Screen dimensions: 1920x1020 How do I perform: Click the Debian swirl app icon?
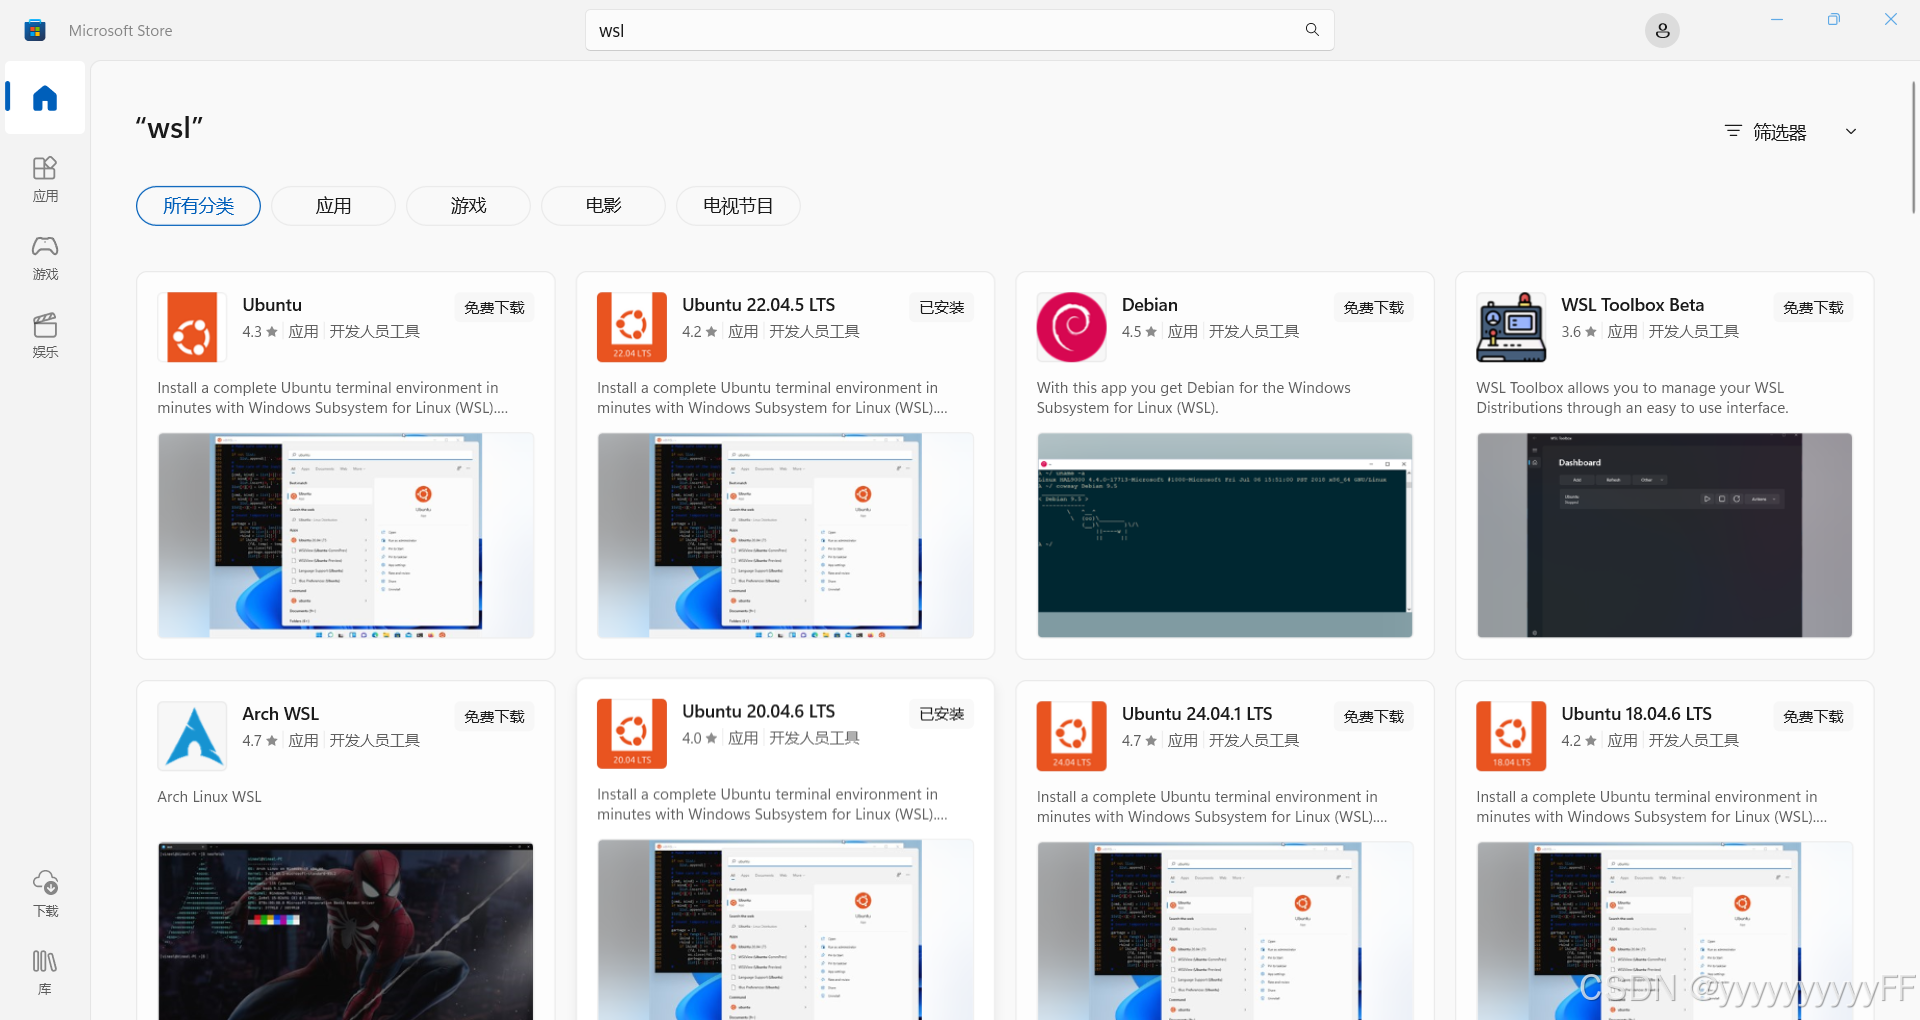pos(1071,327)
